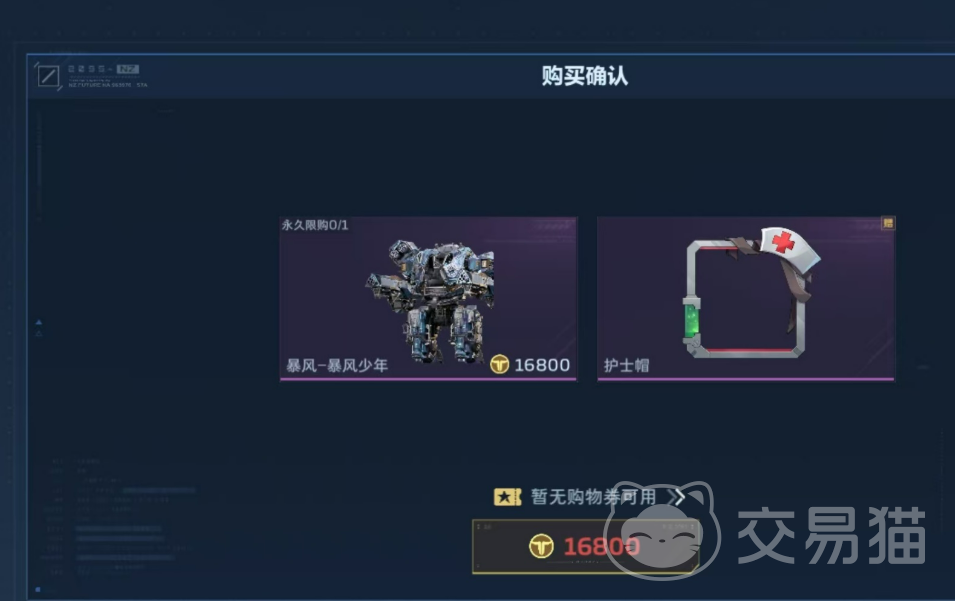Click the 购买确认 title header
Screen dimensions: 955x601
click(x=585, y=76)
